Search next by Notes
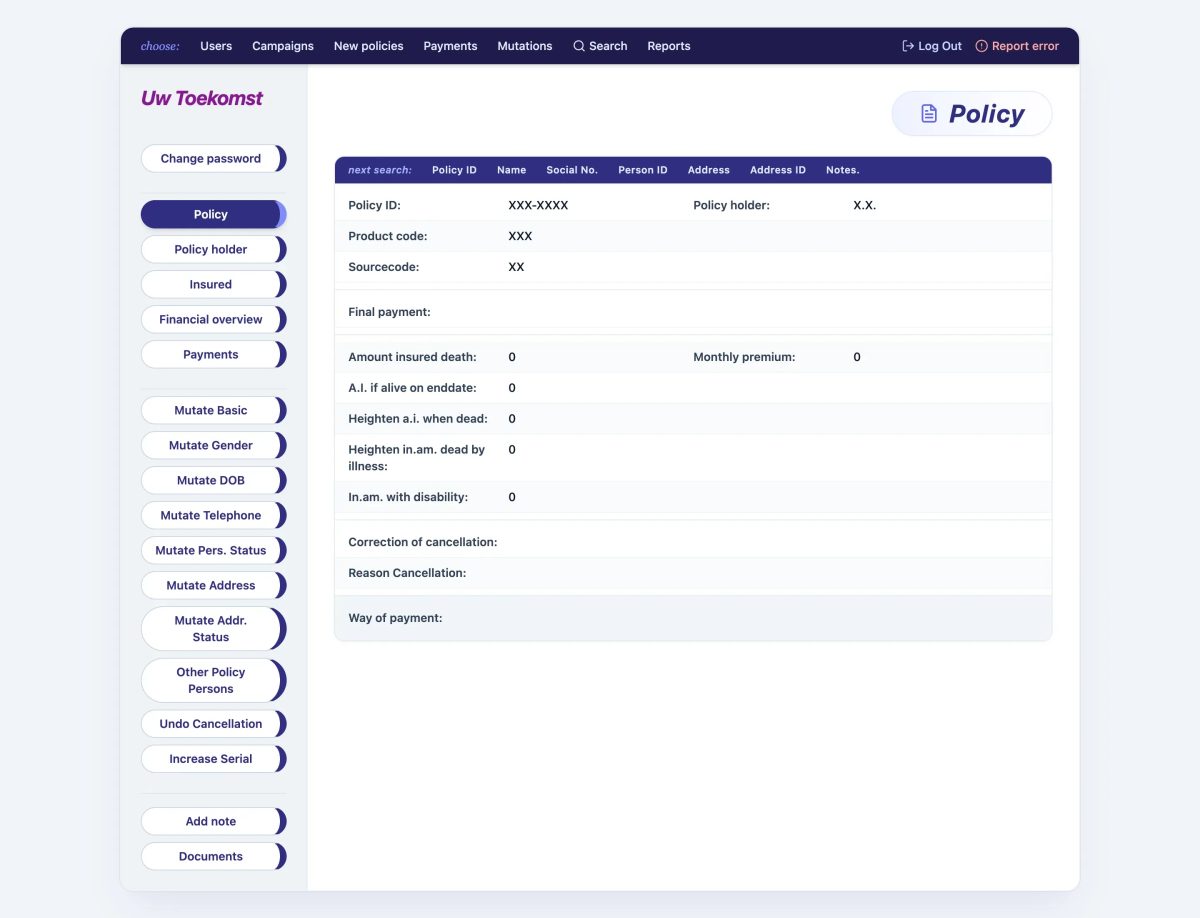Image resolution: width=1200 pixels, height=918 pixels. click(842, 170)
